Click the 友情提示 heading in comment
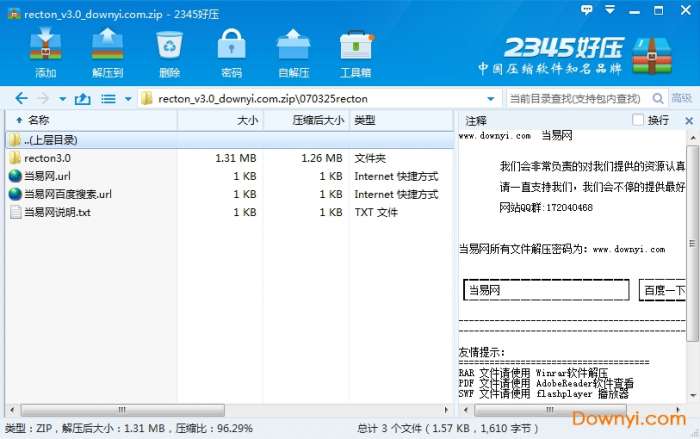 482,352
